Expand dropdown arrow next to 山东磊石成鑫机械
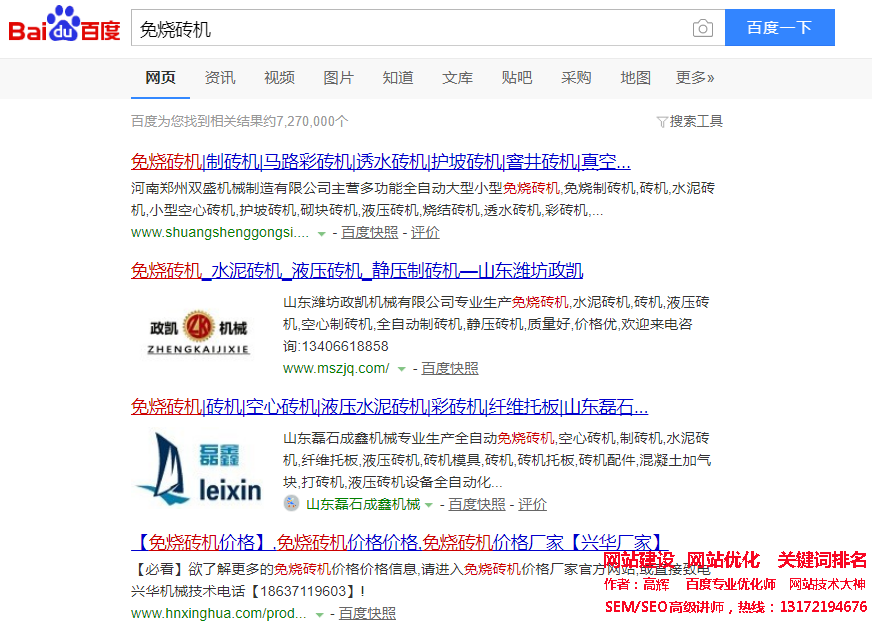 (x=429, y=505)
